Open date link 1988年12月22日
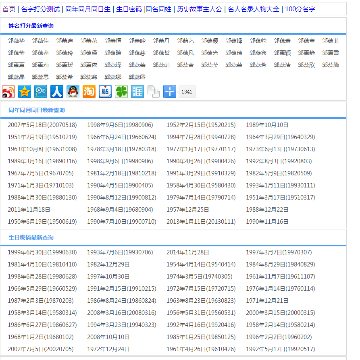This screenshot has width=360, height=360. point(267,210)
